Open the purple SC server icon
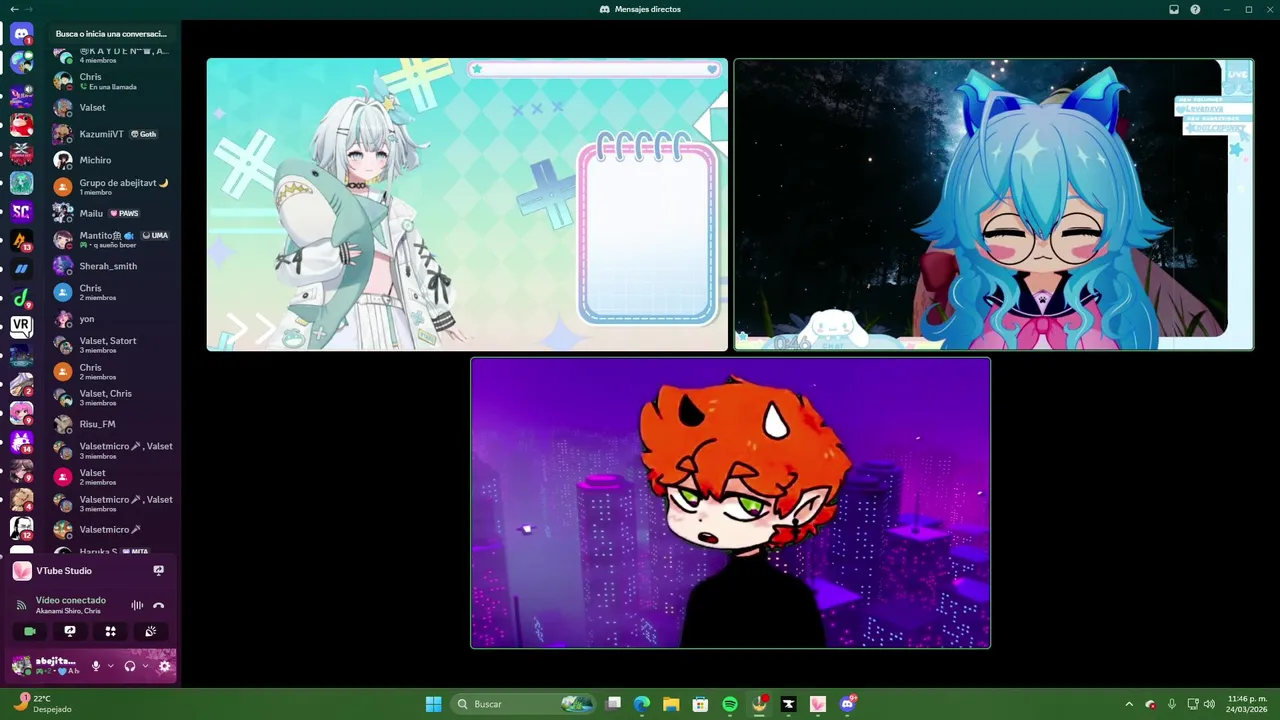The image size is (1280, 720). [x=21, y=211]
